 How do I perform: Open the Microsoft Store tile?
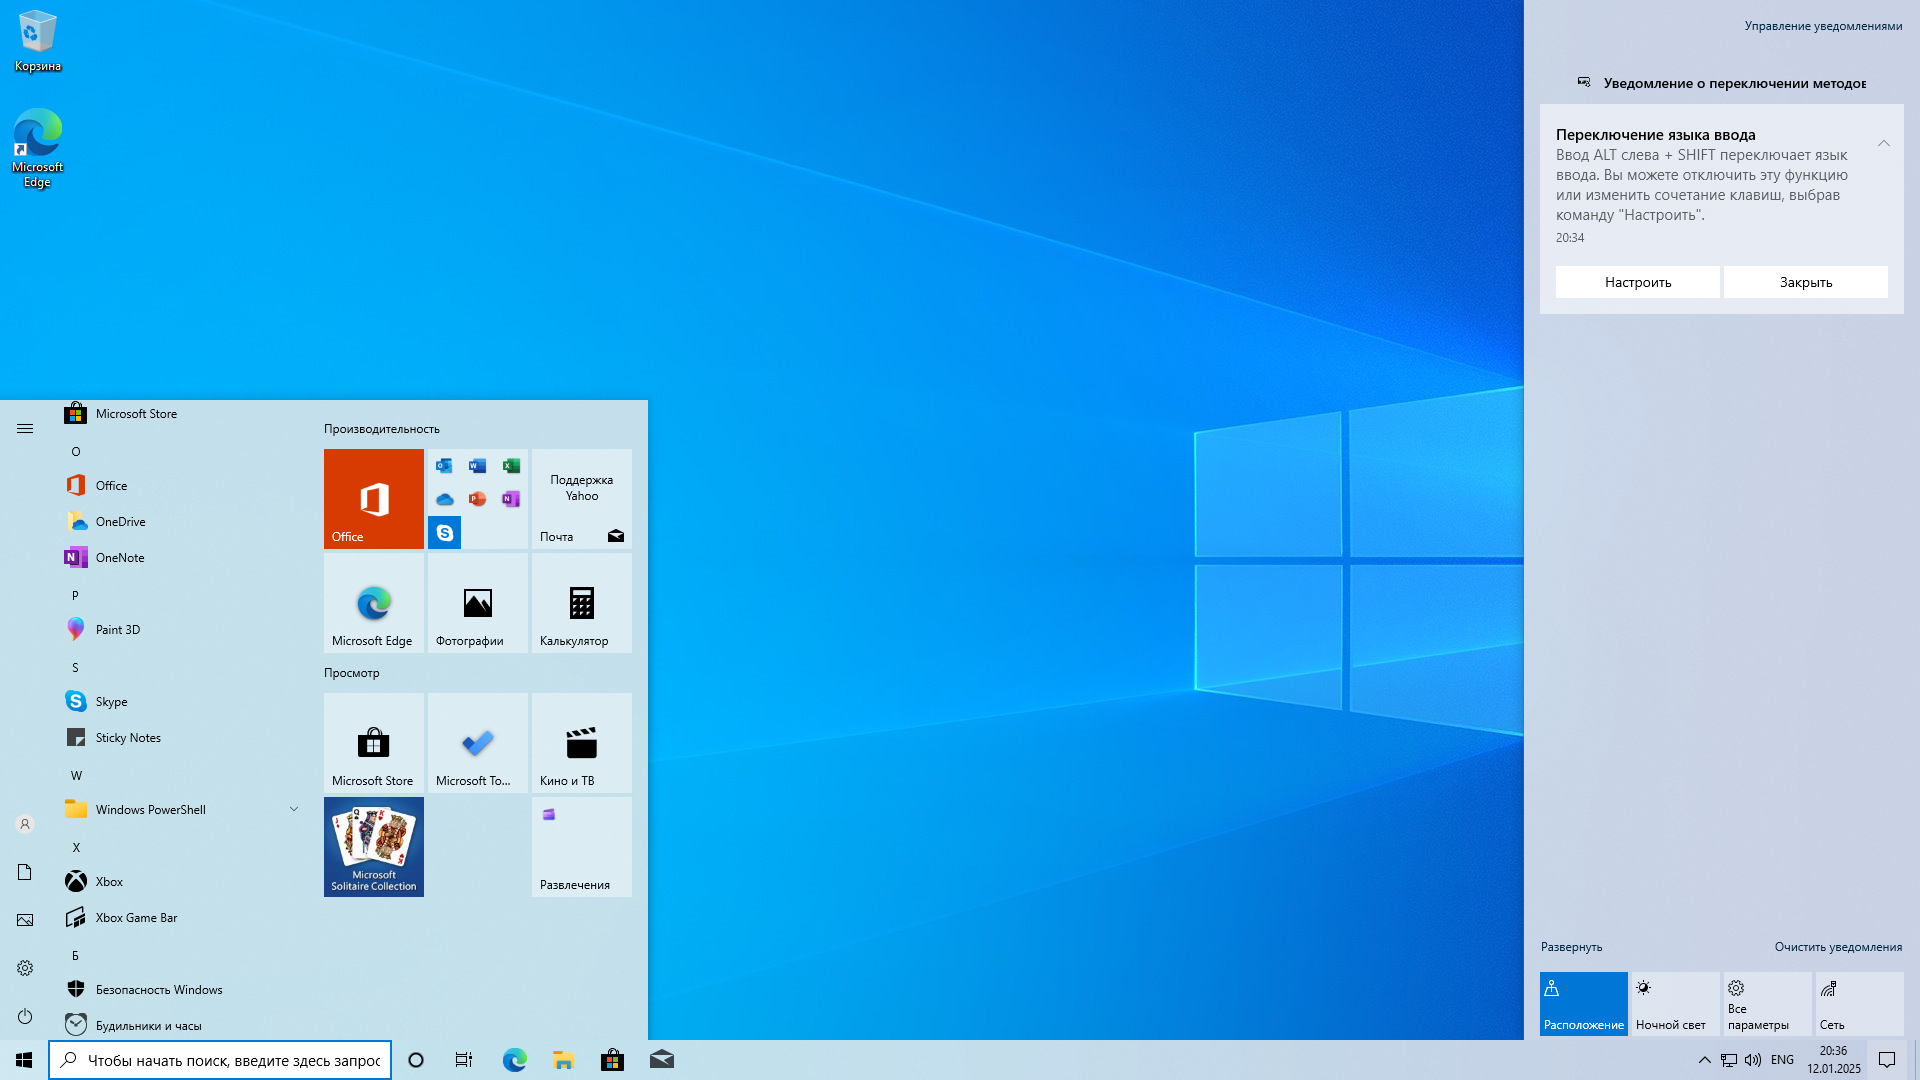click(374, 743)
